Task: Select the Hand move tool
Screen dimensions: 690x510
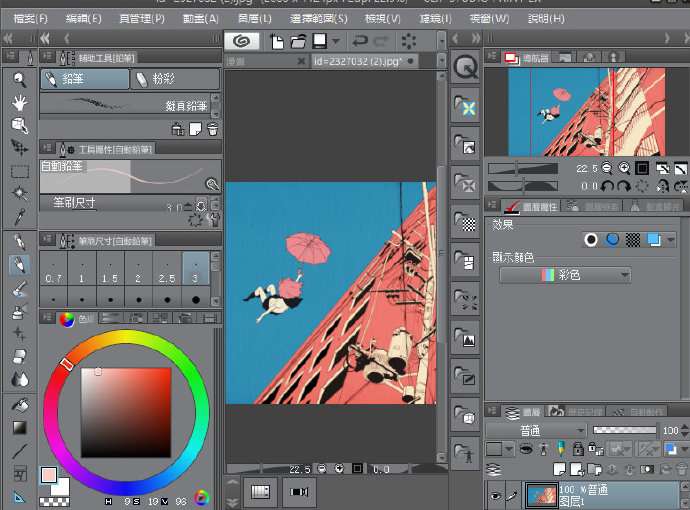Action: (19, 101)
